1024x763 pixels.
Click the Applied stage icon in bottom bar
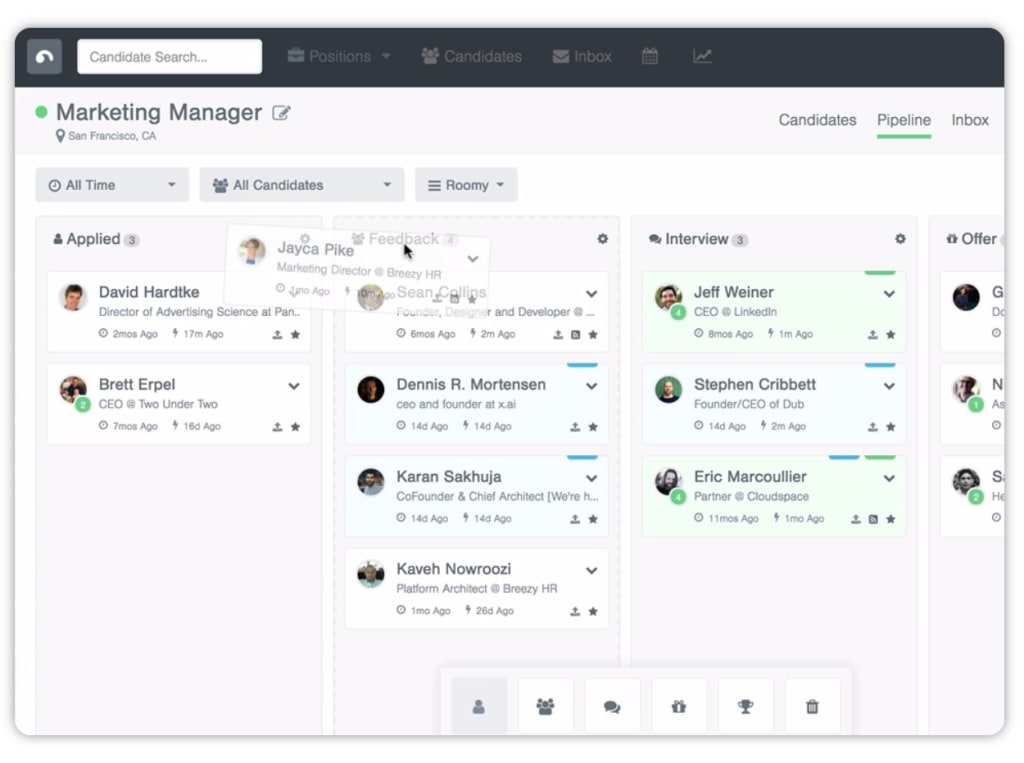point(479,706)
